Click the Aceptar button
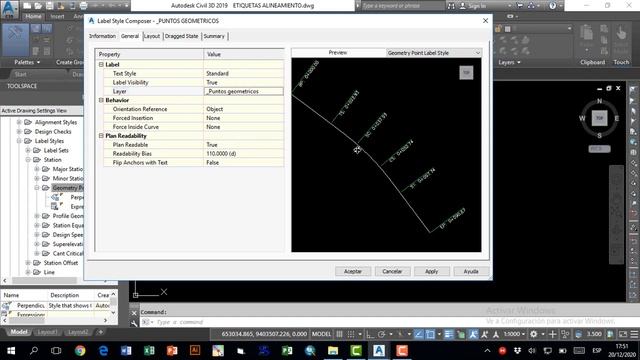Screen dimensions: 640x360 (353, 271)
